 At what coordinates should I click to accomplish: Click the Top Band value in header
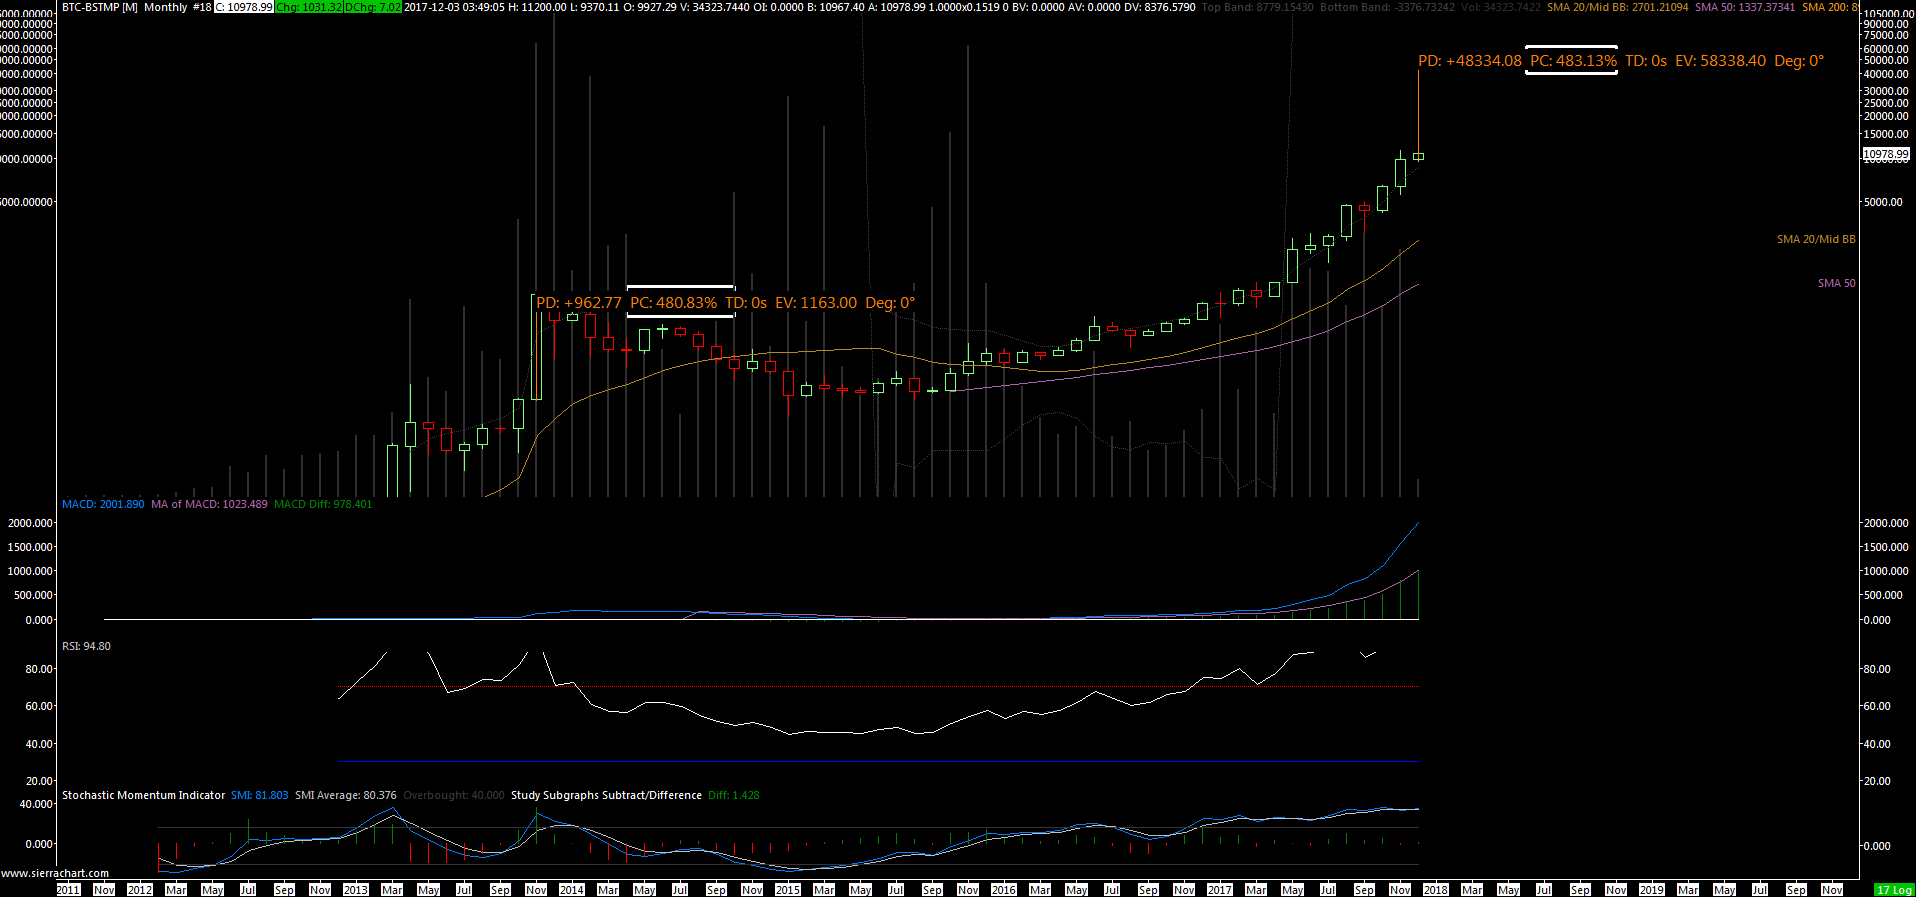click(x=1257, y=7)
